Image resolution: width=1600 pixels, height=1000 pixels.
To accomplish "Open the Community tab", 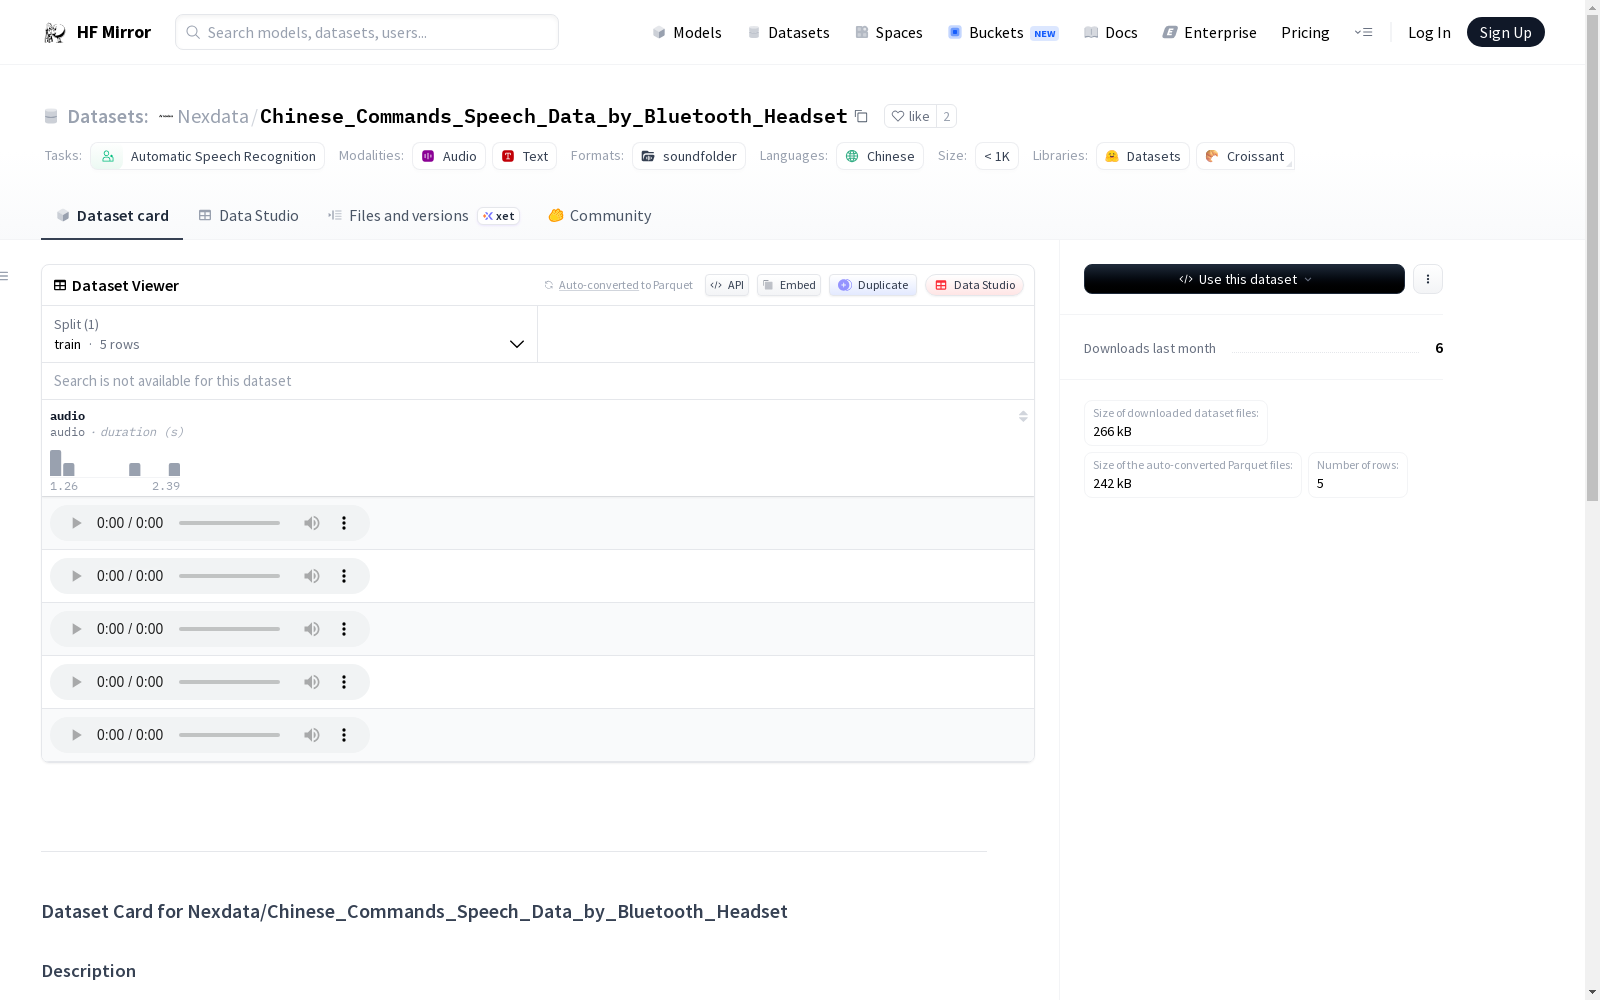I will tap(599, 216).
